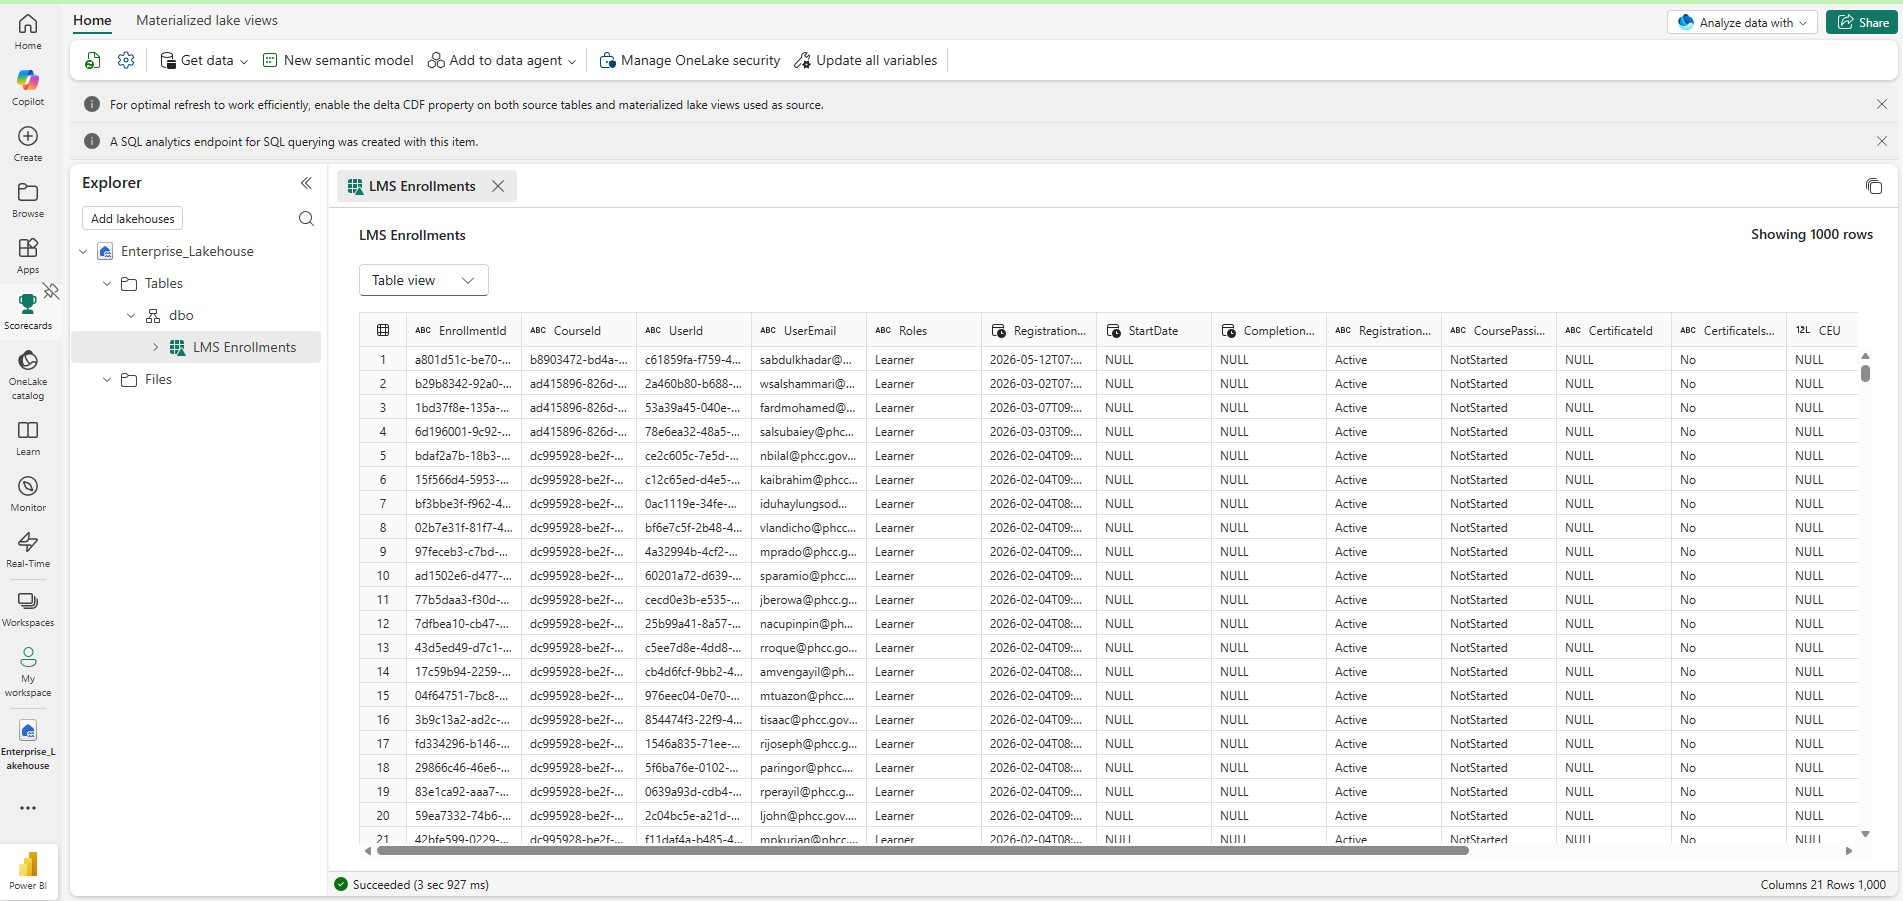Click New semantic model
Viewport: 1903px width, 901px height.
[x=338, y=60]
